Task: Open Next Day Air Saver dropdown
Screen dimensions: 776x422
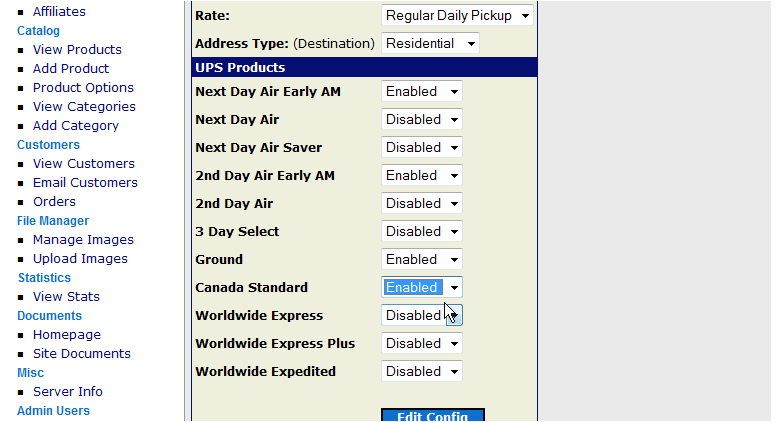Action: coord(422,147)
